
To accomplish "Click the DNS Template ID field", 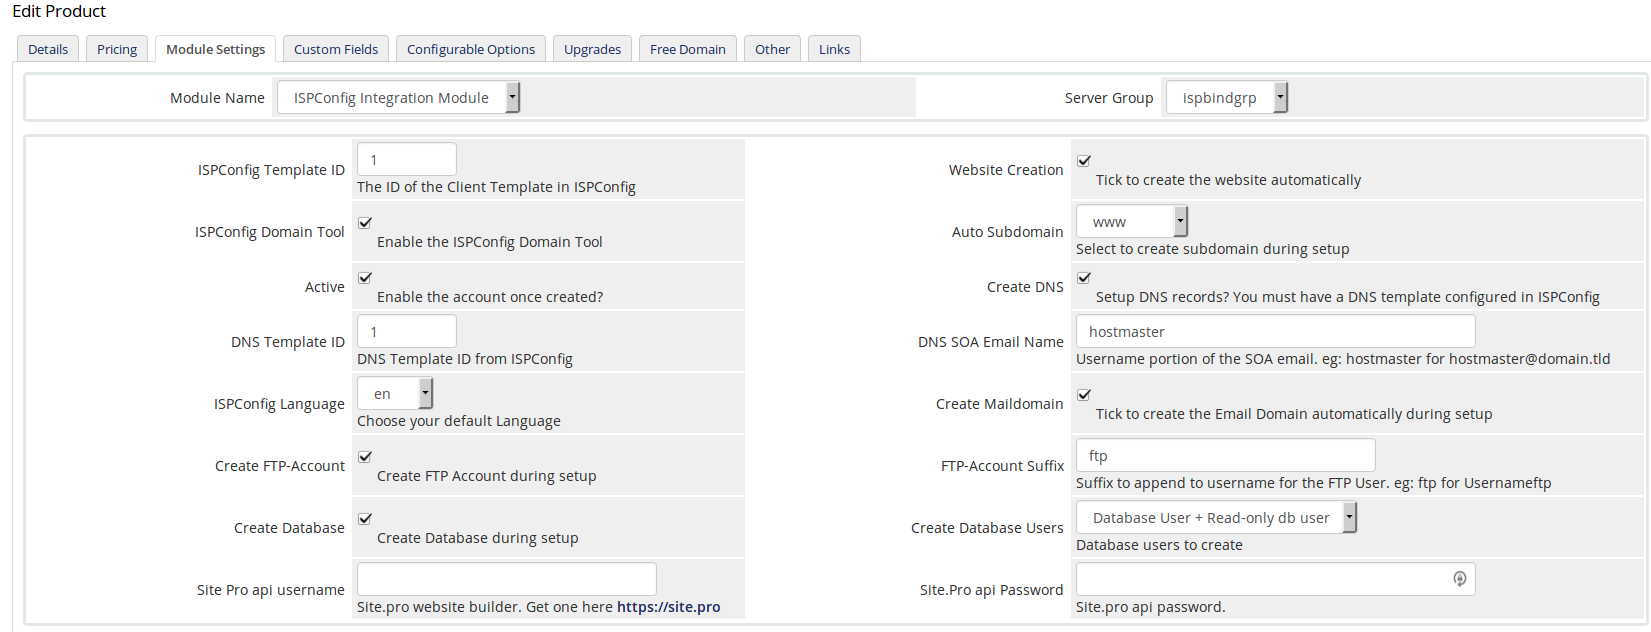I will click(407, 331).
